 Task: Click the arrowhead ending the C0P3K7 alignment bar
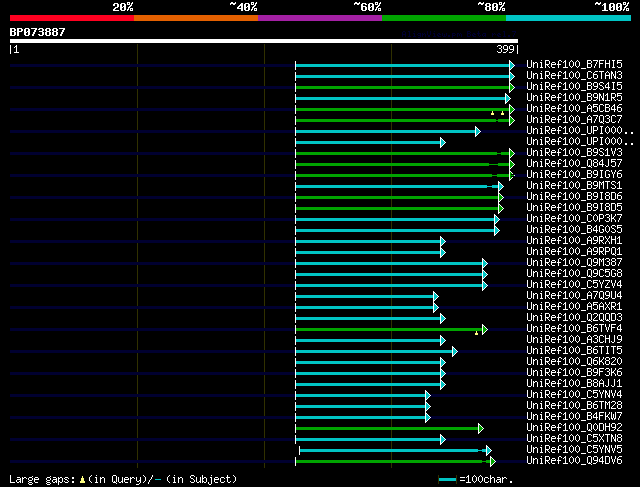[497, 220]
